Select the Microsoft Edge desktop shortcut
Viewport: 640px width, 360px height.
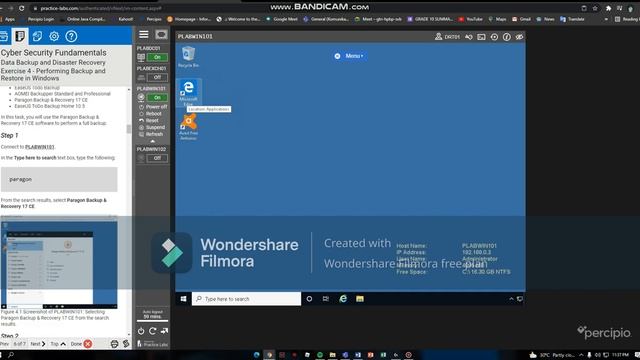click(x=188, y=93)
